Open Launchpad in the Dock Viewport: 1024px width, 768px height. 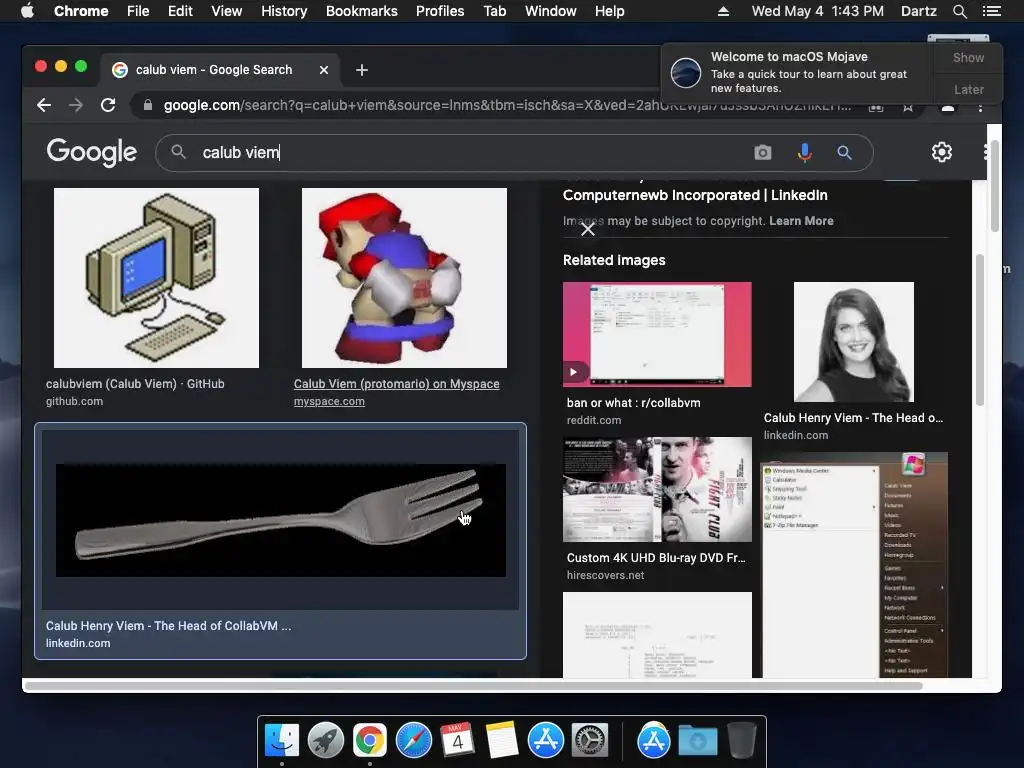tap(326, 741)
